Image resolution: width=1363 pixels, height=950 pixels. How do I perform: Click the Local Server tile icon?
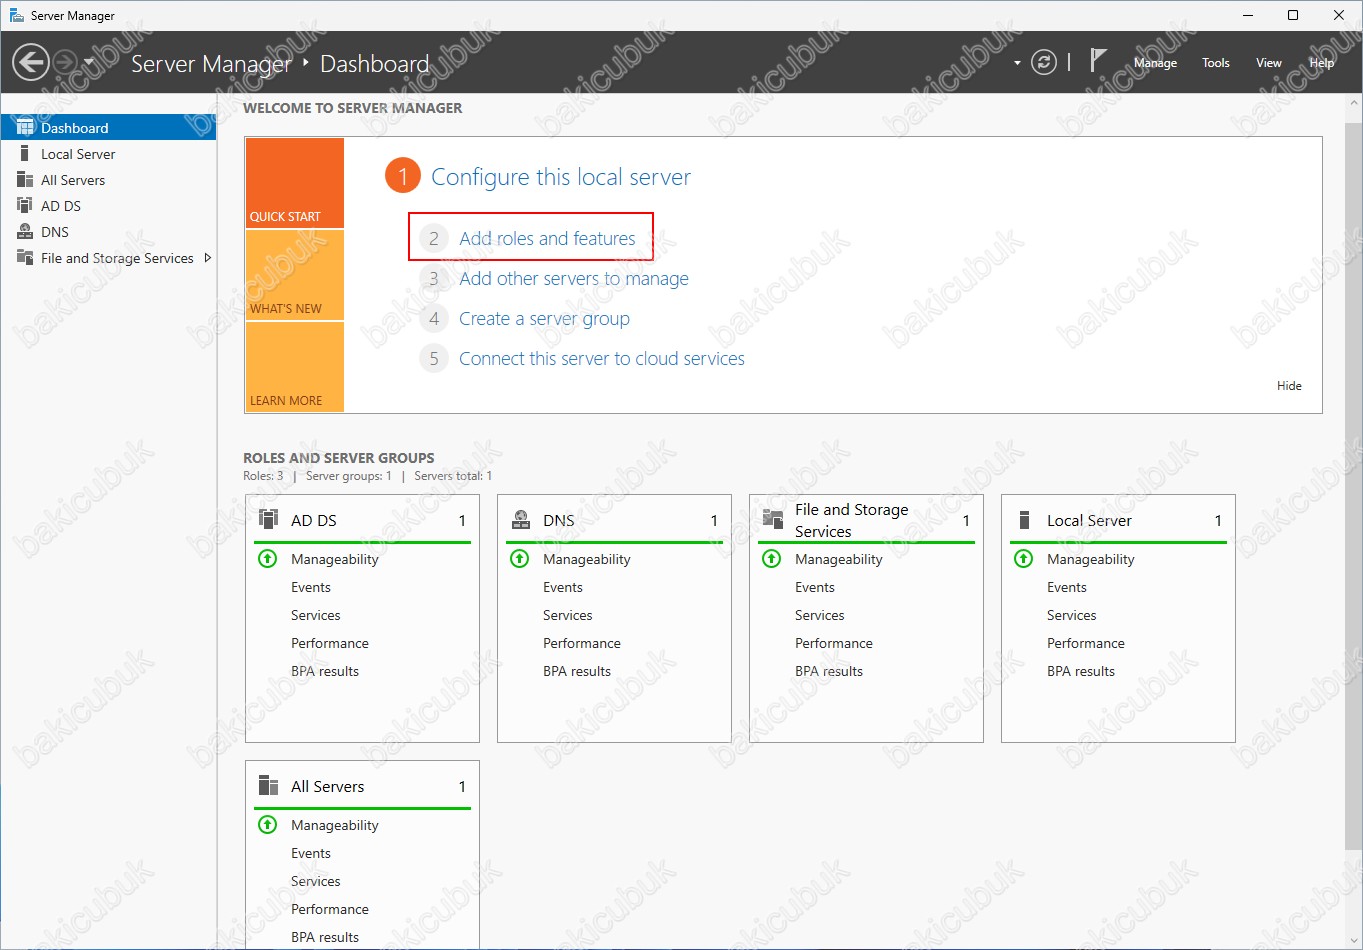pos(1024,519)
